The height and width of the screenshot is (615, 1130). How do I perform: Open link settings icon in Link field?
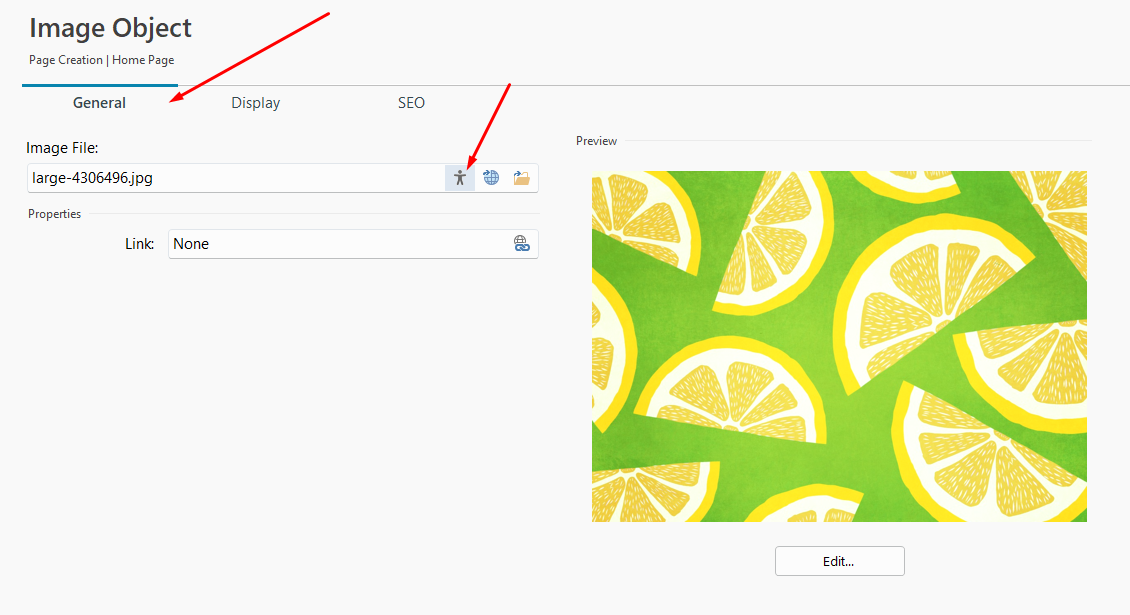[522, 244]
